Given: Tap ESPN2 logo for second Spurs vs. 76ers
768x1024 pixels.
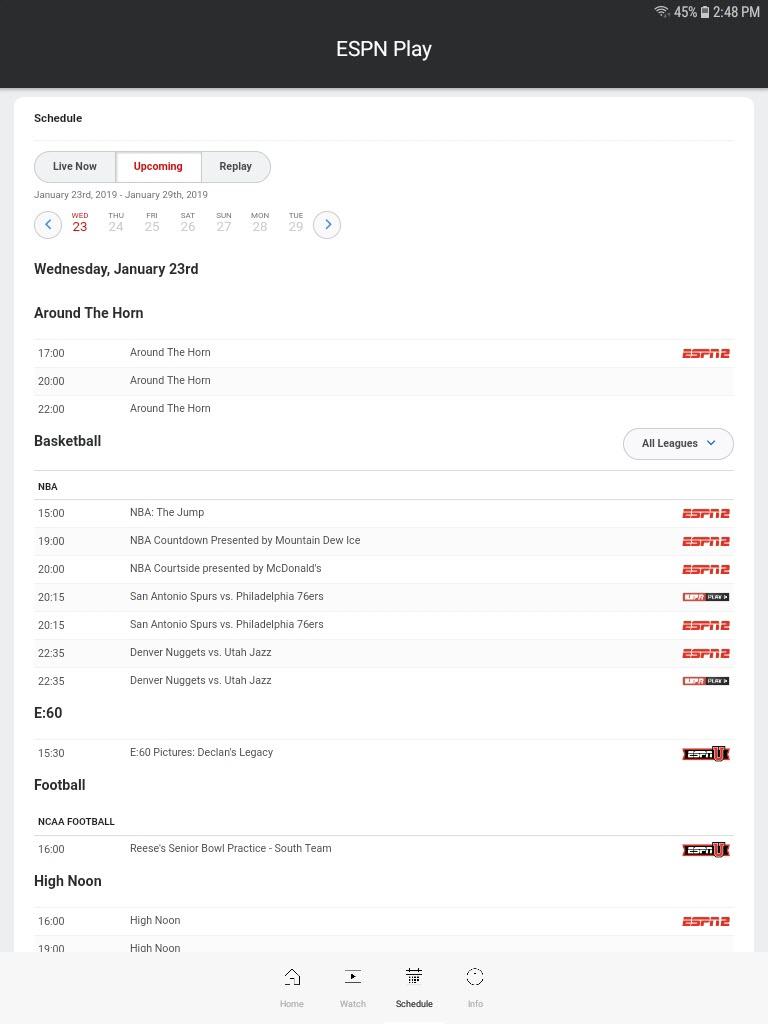Looking at the screenshot, I should coord(705,626).
